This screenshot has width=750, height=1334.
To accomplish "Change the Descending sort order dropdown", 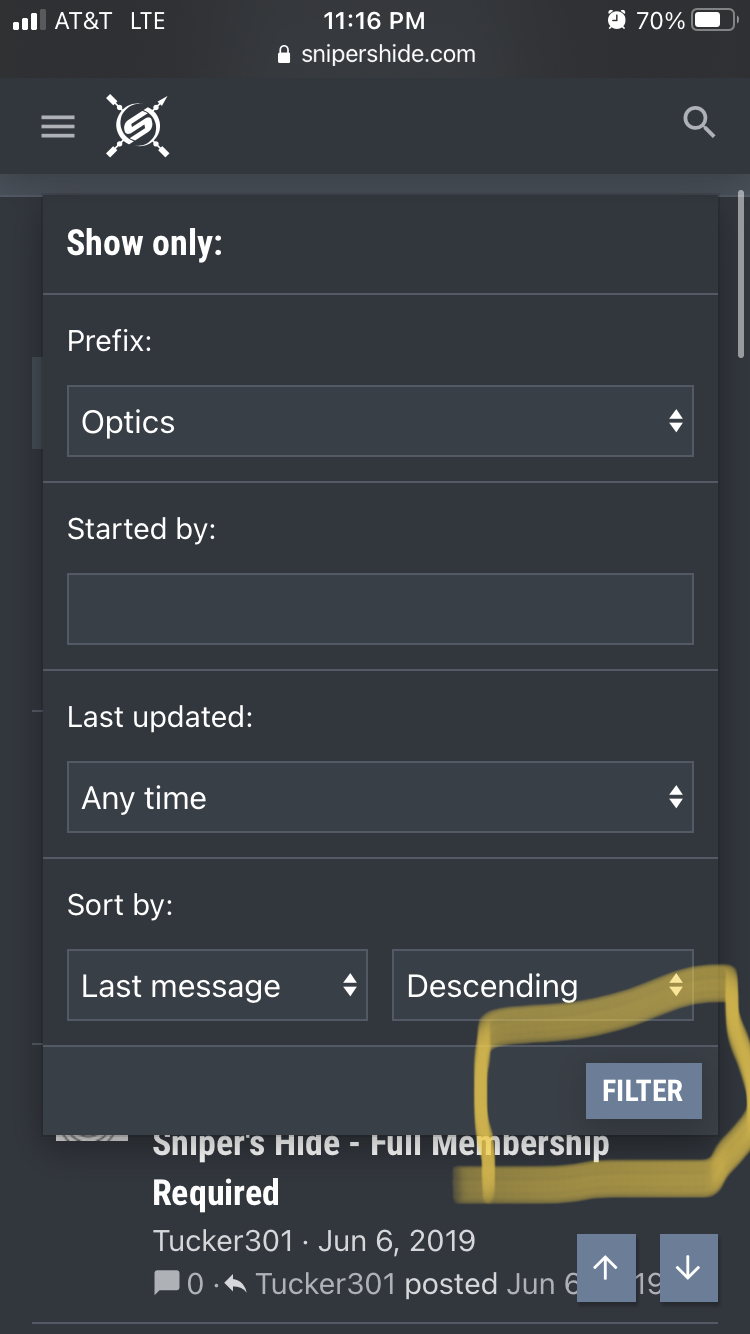I will click(542, 985).
